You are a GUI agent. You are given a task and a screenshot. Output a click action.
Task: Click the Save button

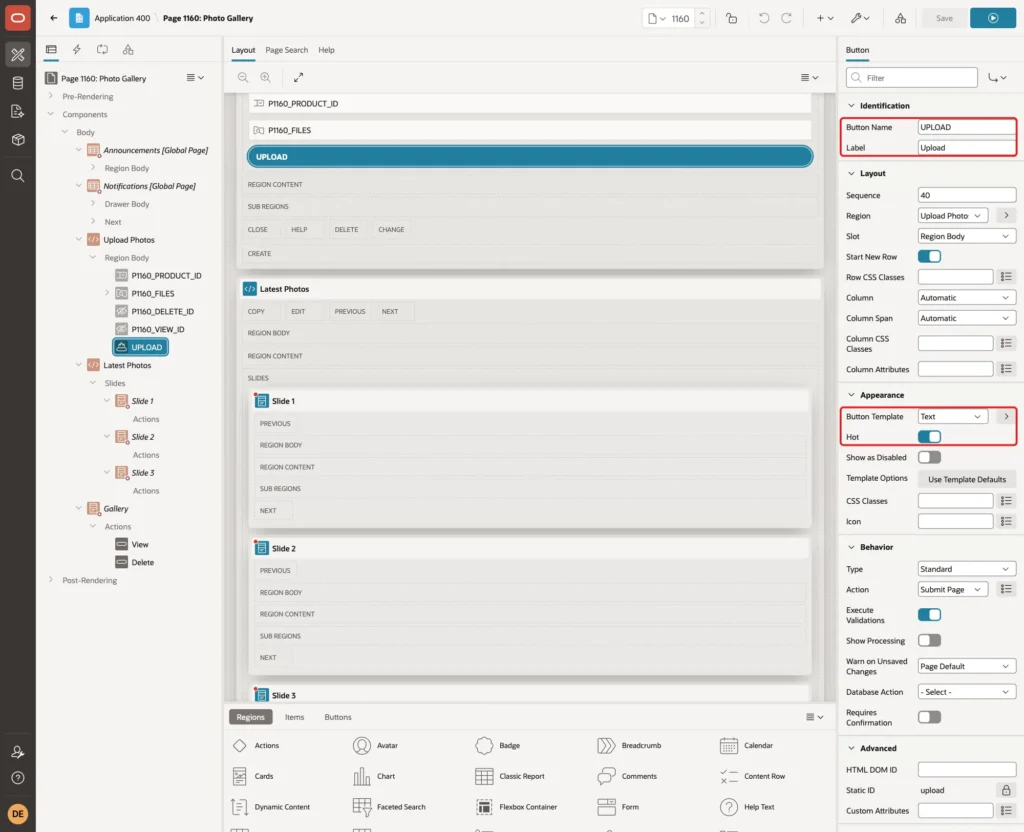[x=944, y=18]
